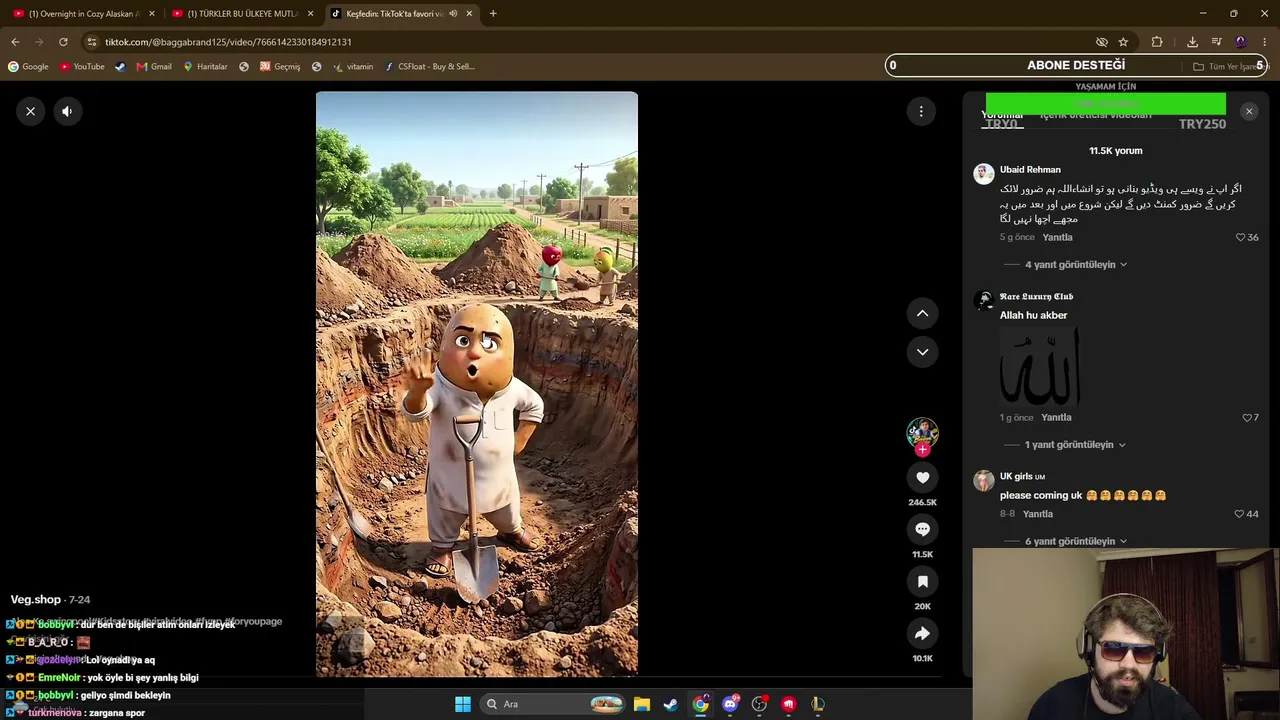Open League of Legends from the taskbar
This screenshot has width=1280, height=720.
click(818, 704)
